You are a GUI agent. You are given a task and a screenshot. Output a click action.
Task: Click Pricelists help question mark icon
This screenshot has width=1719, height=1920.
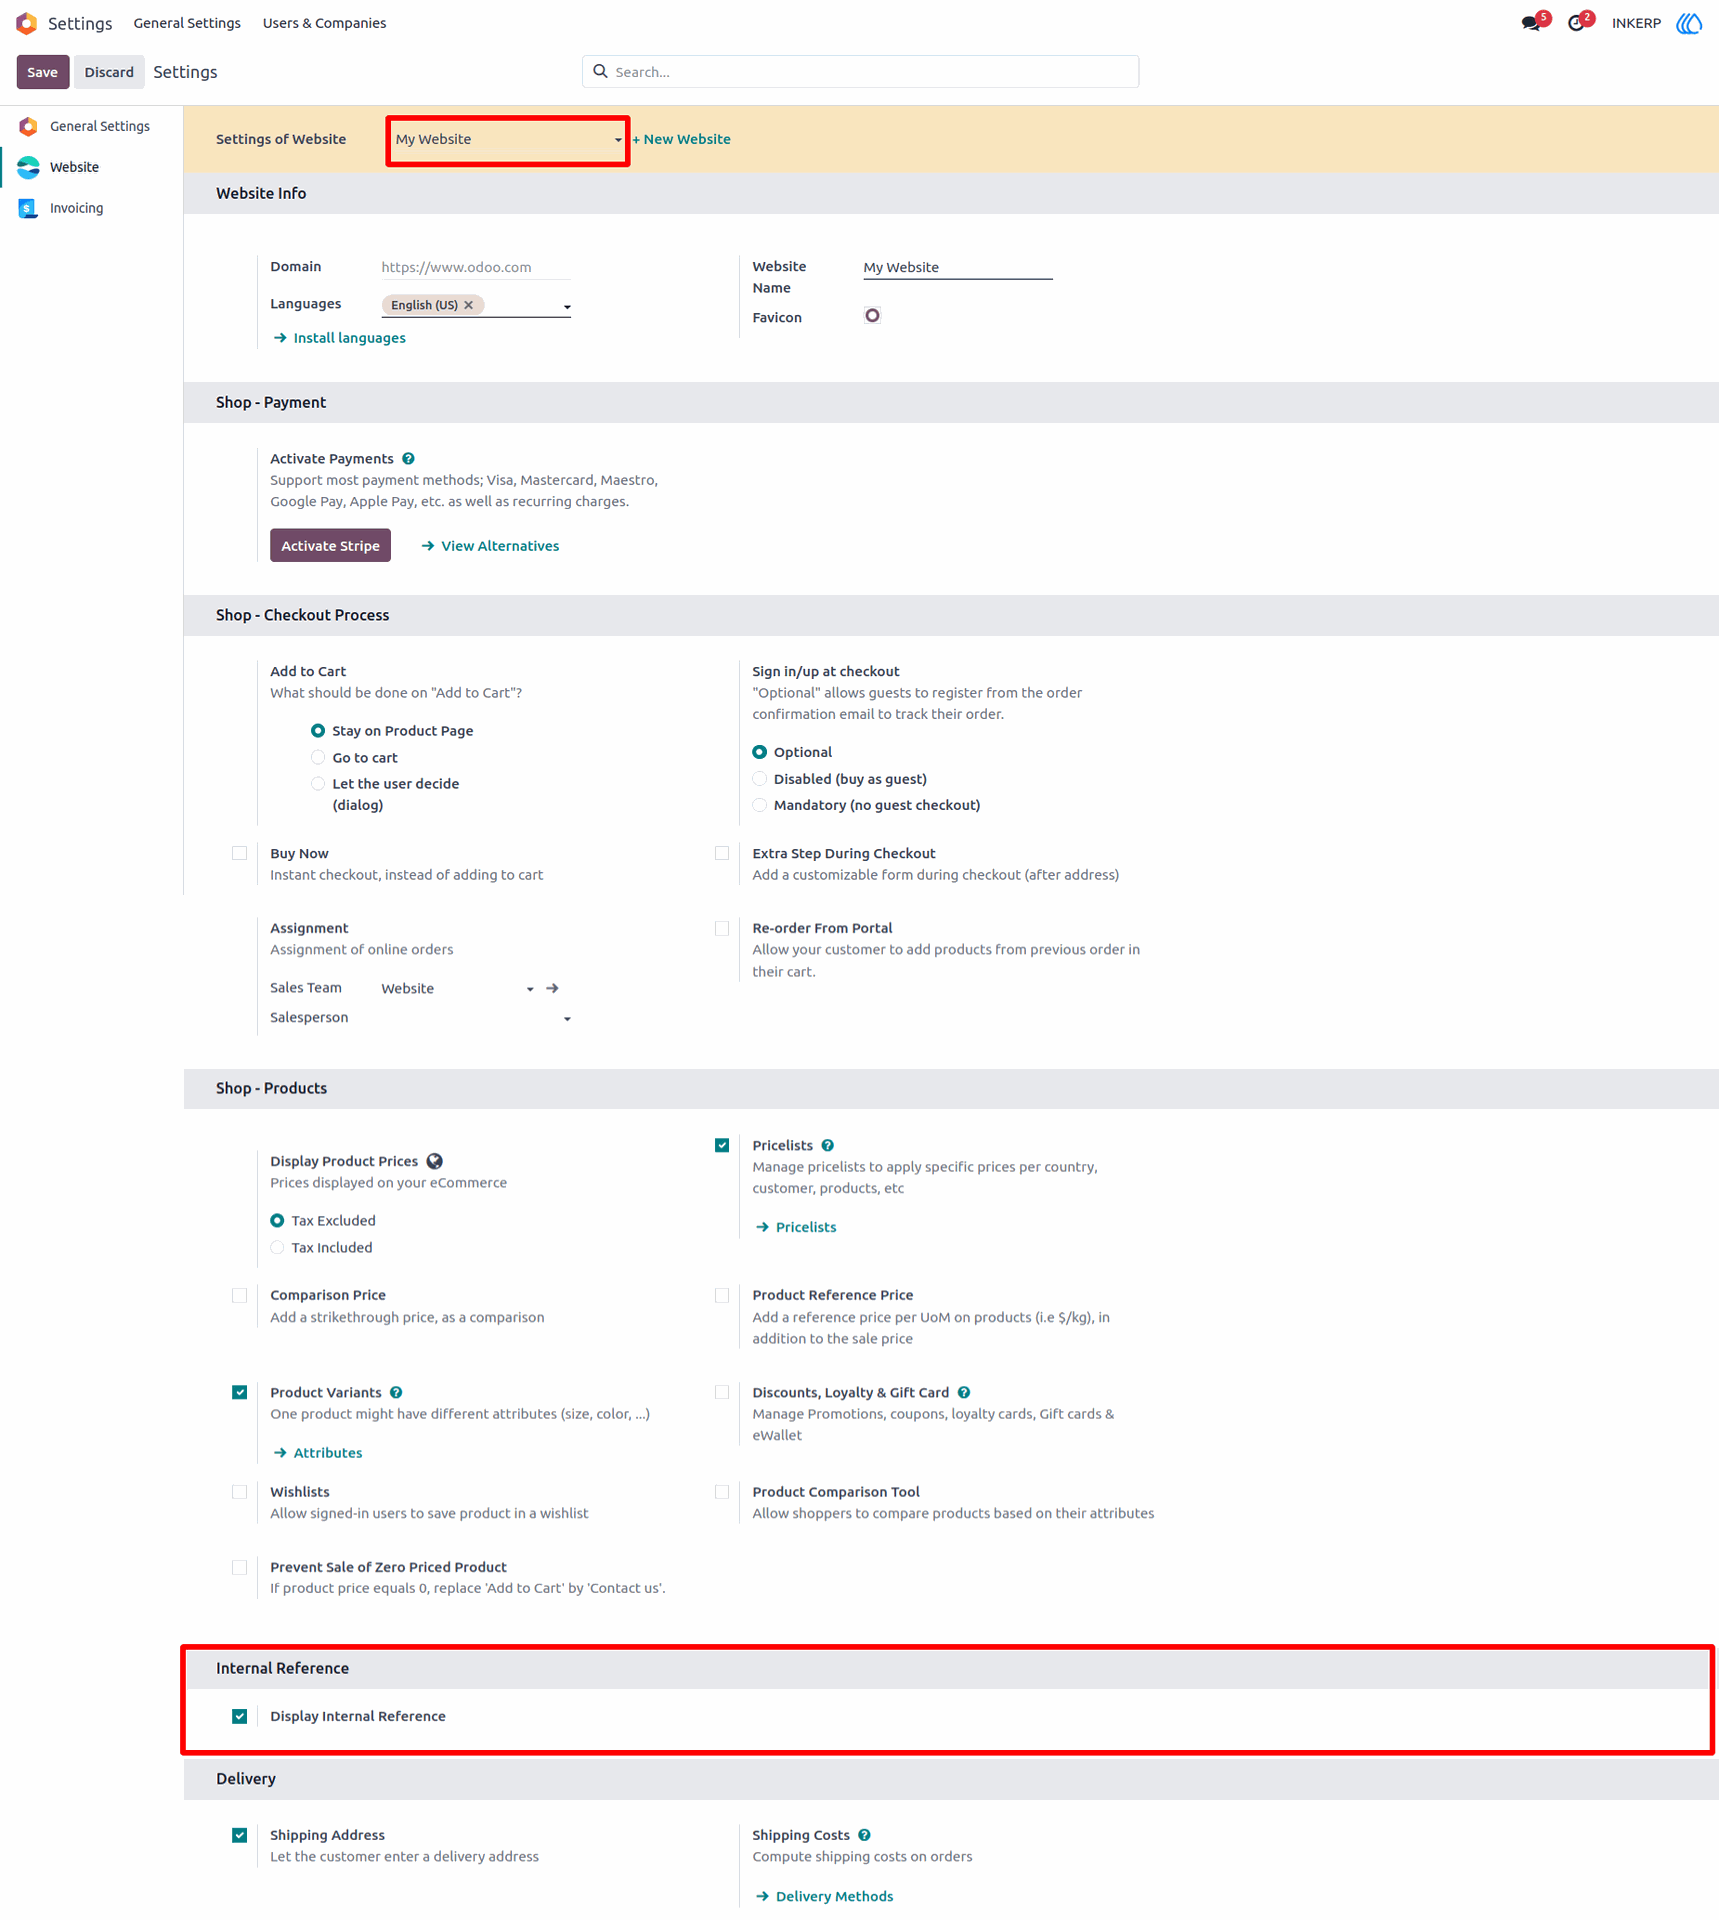click(828, 1146)
